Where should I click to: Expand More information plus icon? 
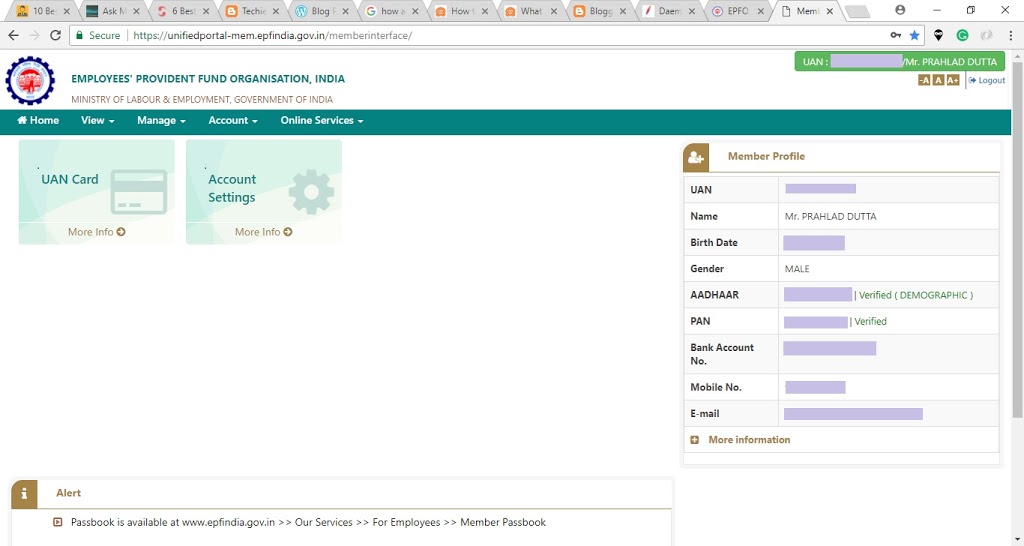[694, 440]
